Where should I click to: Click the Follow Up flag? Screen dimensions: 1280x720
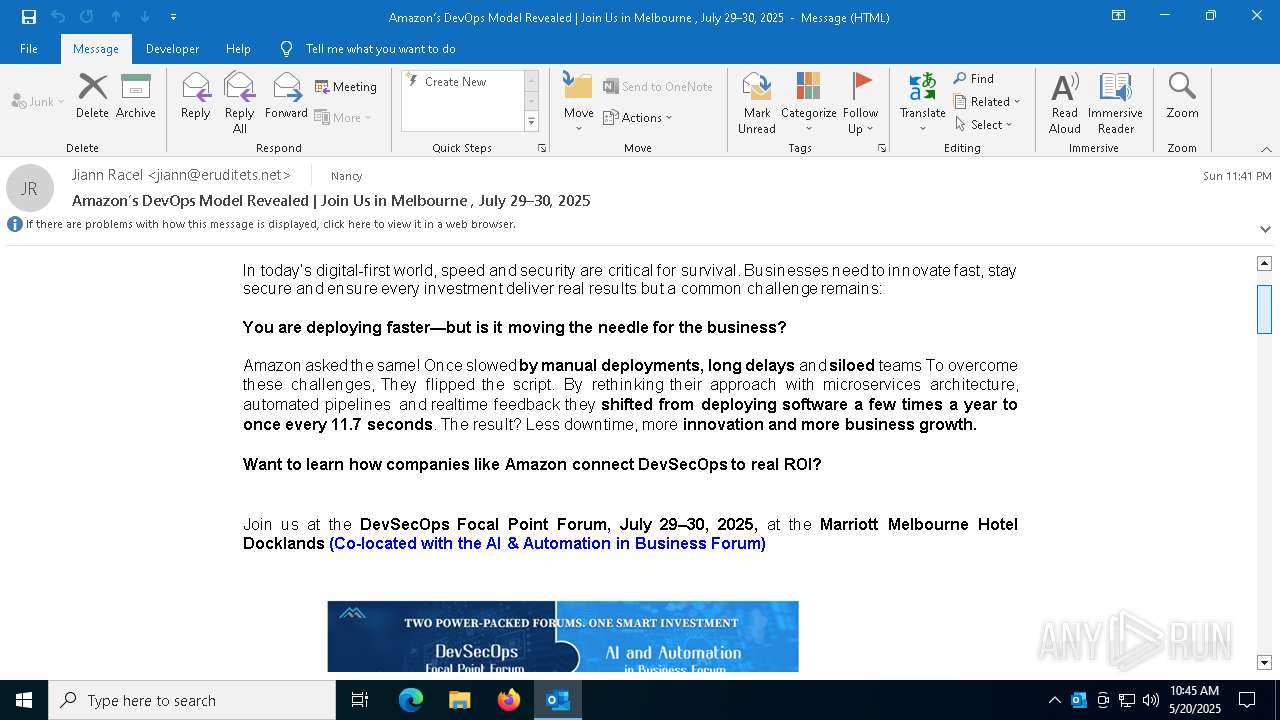tap(860, 102)
